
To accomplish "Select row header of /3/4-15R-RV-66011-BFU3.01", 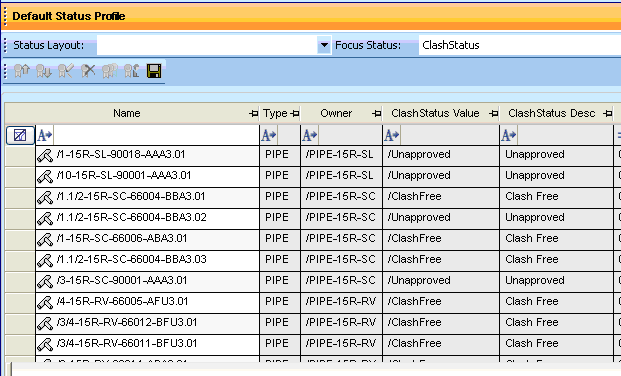I will 20,344.
